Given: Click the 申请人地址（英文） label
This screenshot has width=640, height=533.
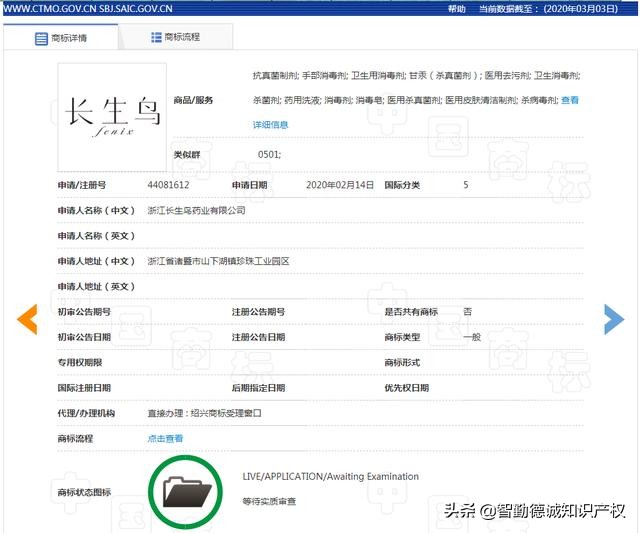Looking at the screenshot, I should [x=96, y=286].
